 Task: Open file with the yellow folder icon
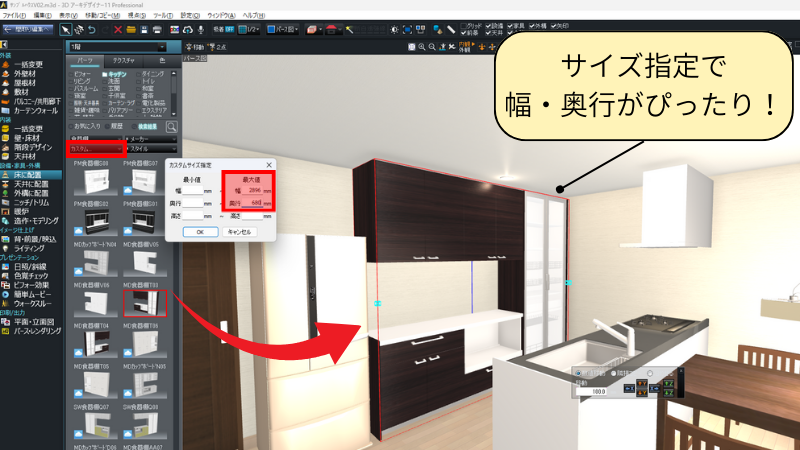(131, 30)
